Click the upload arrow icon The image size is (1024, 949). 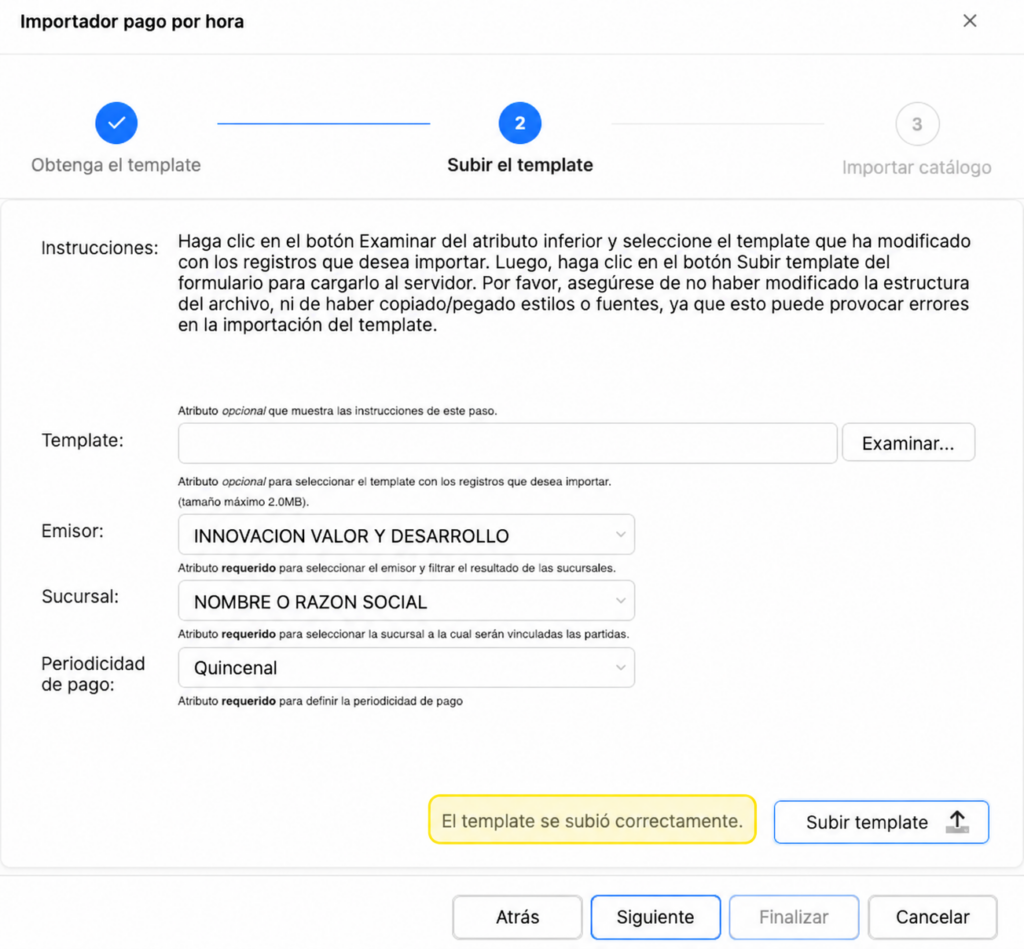click(957, 821)
